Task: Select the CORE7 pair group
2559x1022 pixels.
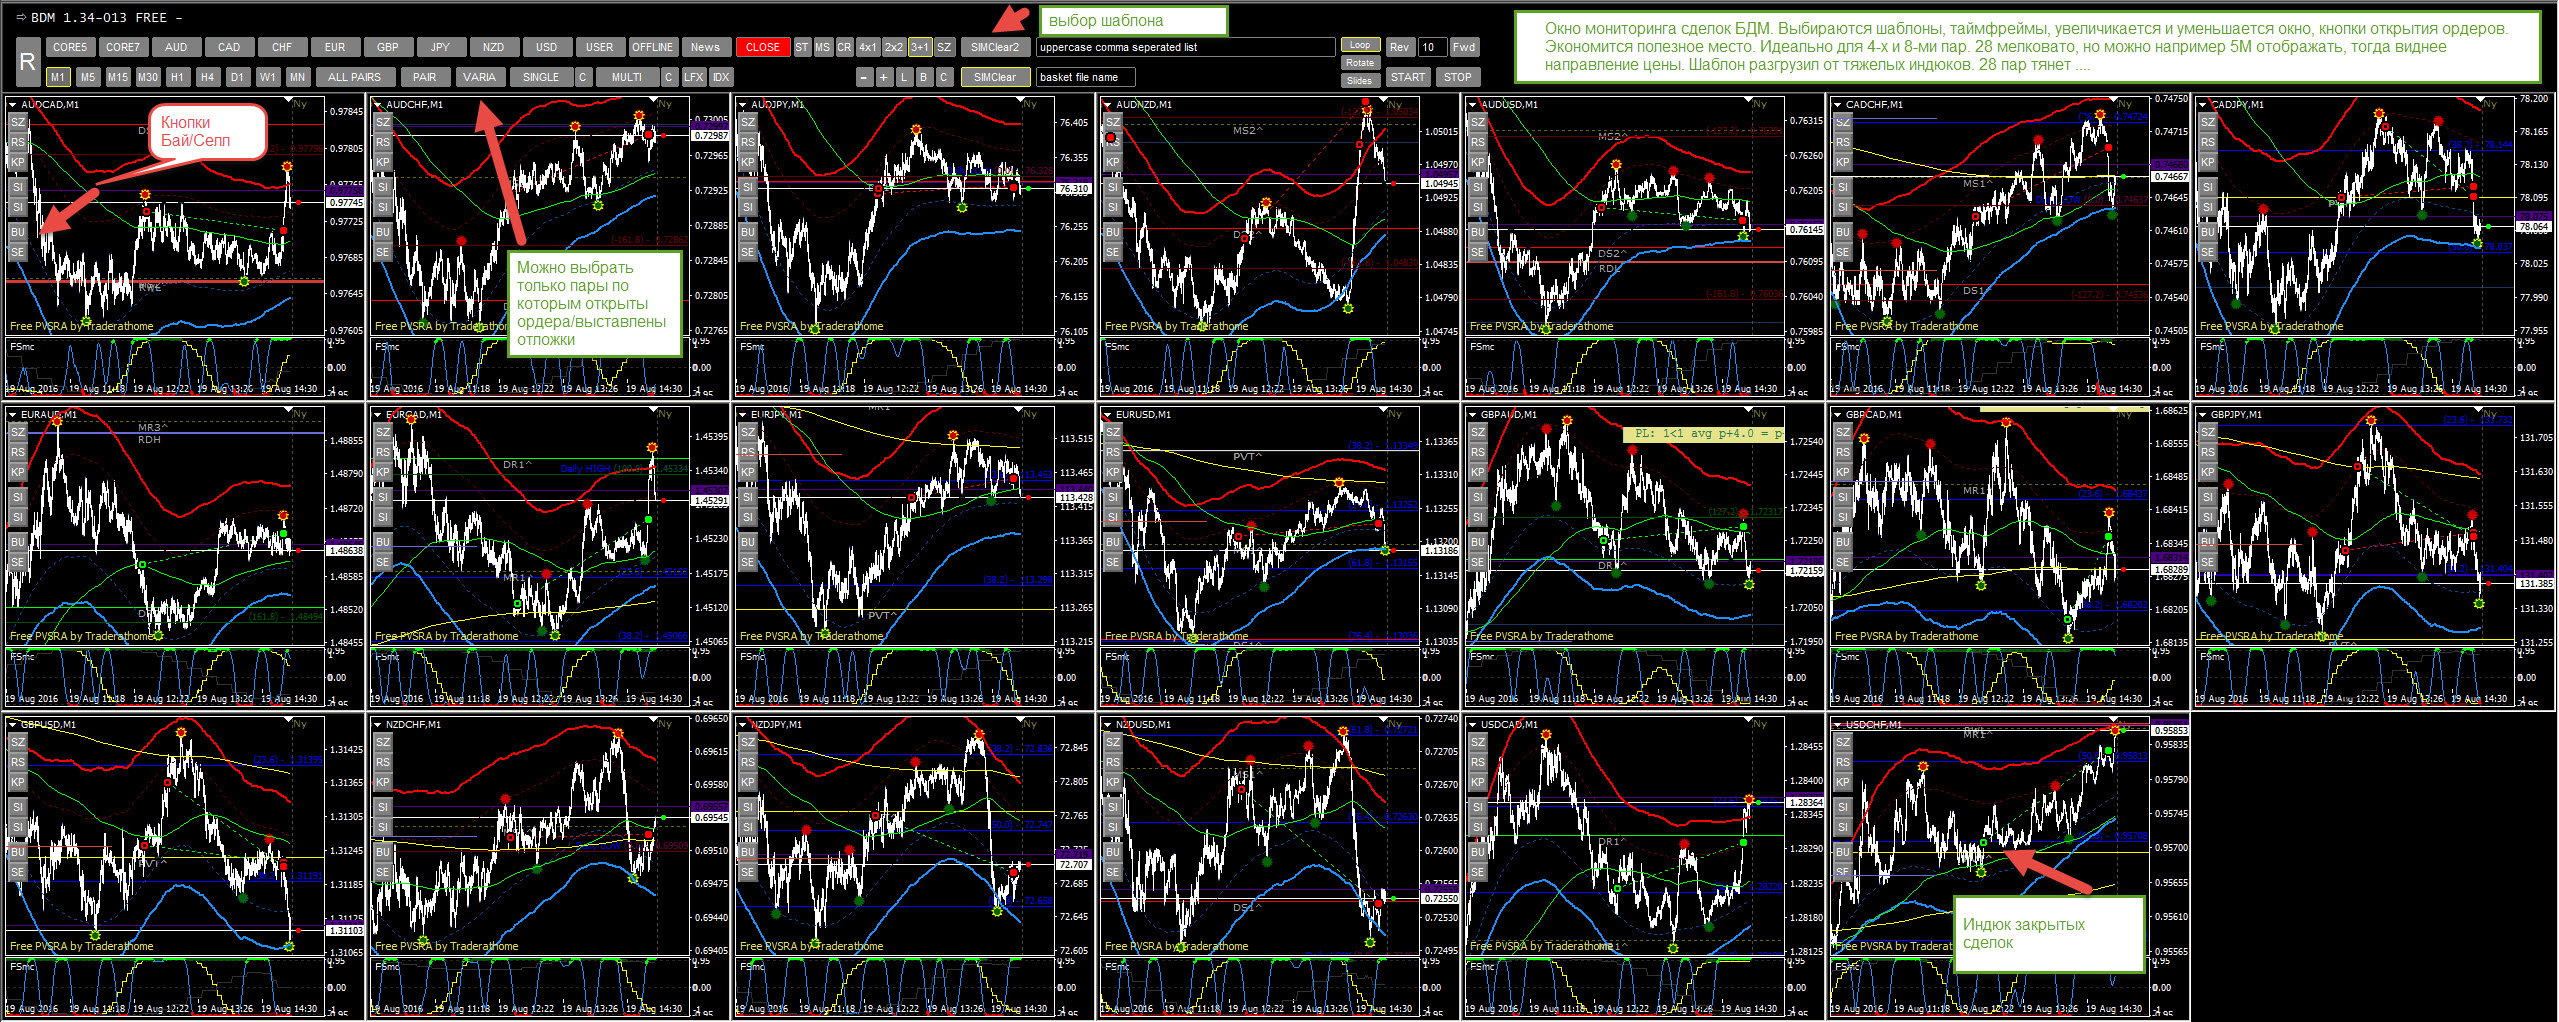Action: [x=123, y=47]
